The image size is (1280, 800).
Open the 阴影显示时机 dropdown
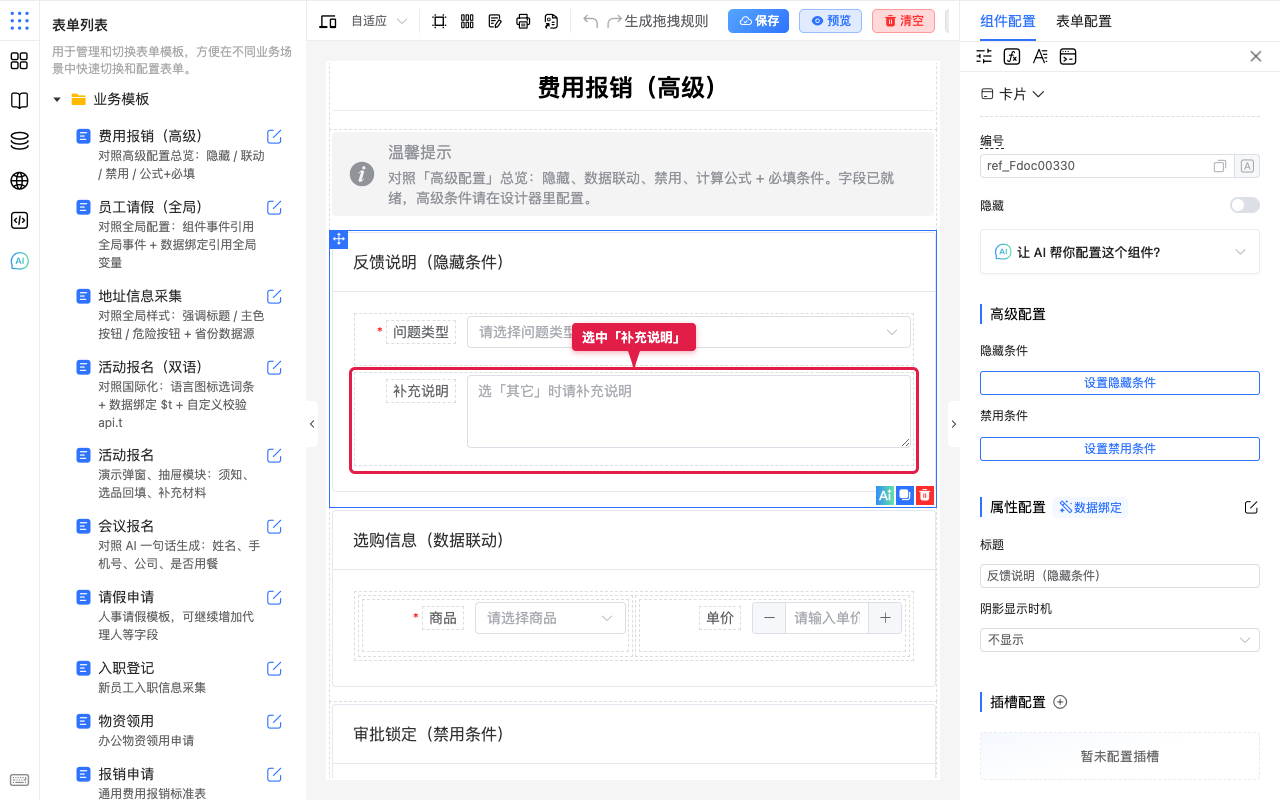[1120, 640]
